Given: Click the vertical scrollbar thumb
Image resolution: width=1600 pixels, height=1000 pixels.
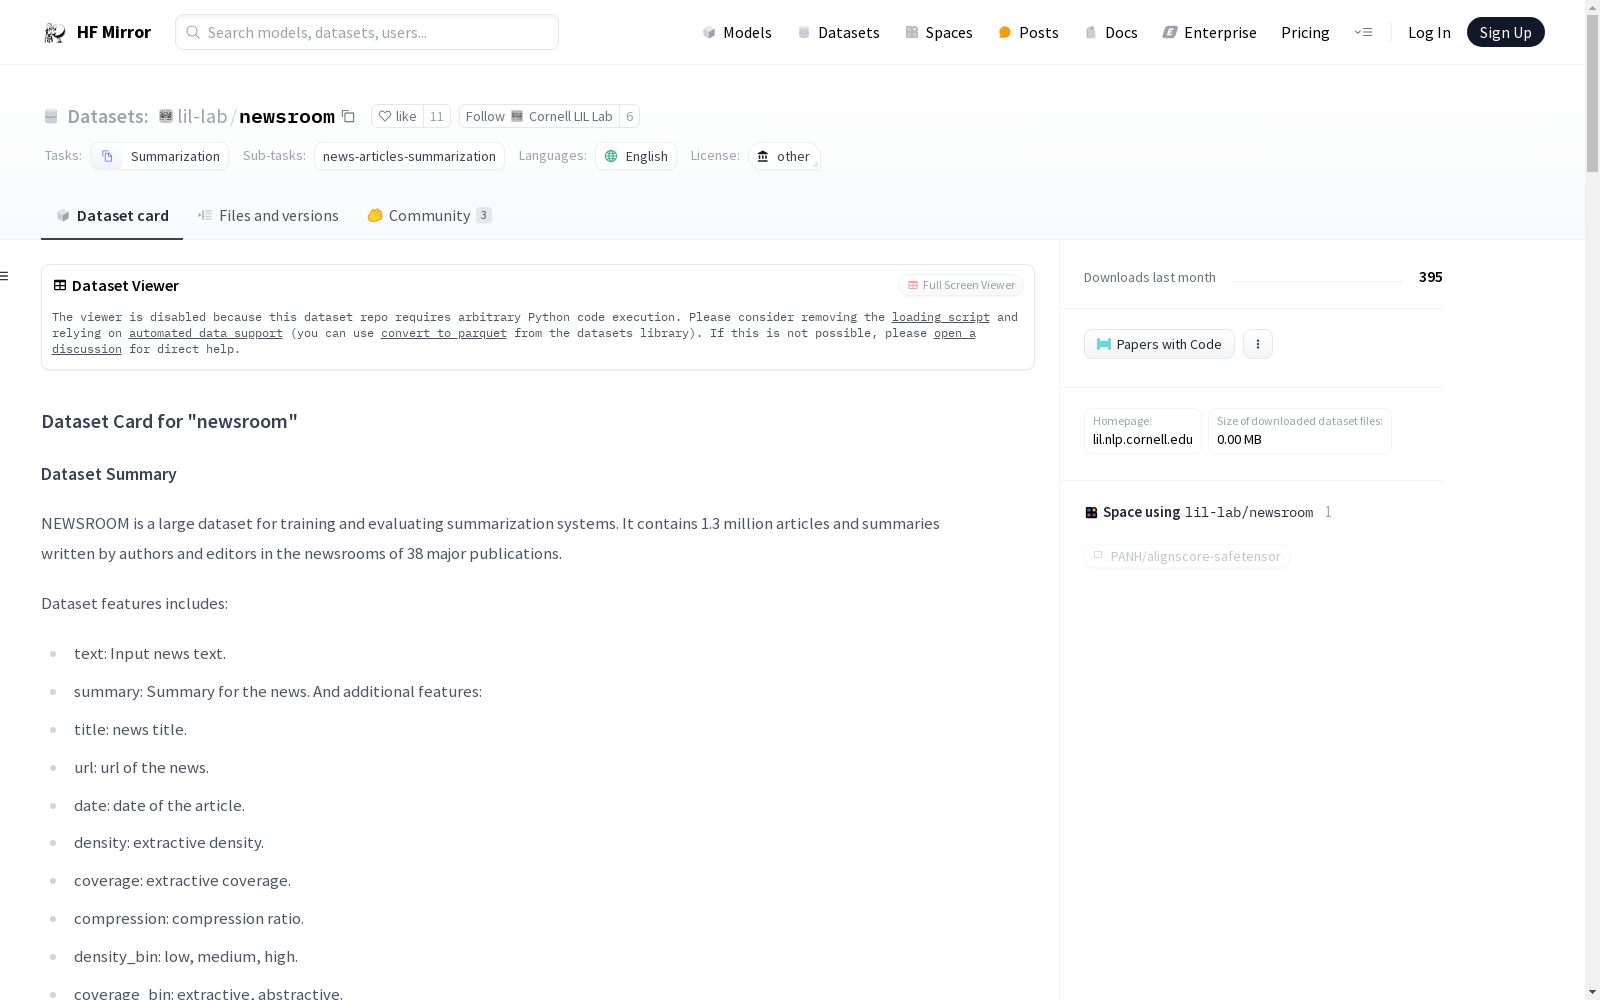Looking at the screenshot, I should click(x=1592, y=94).
